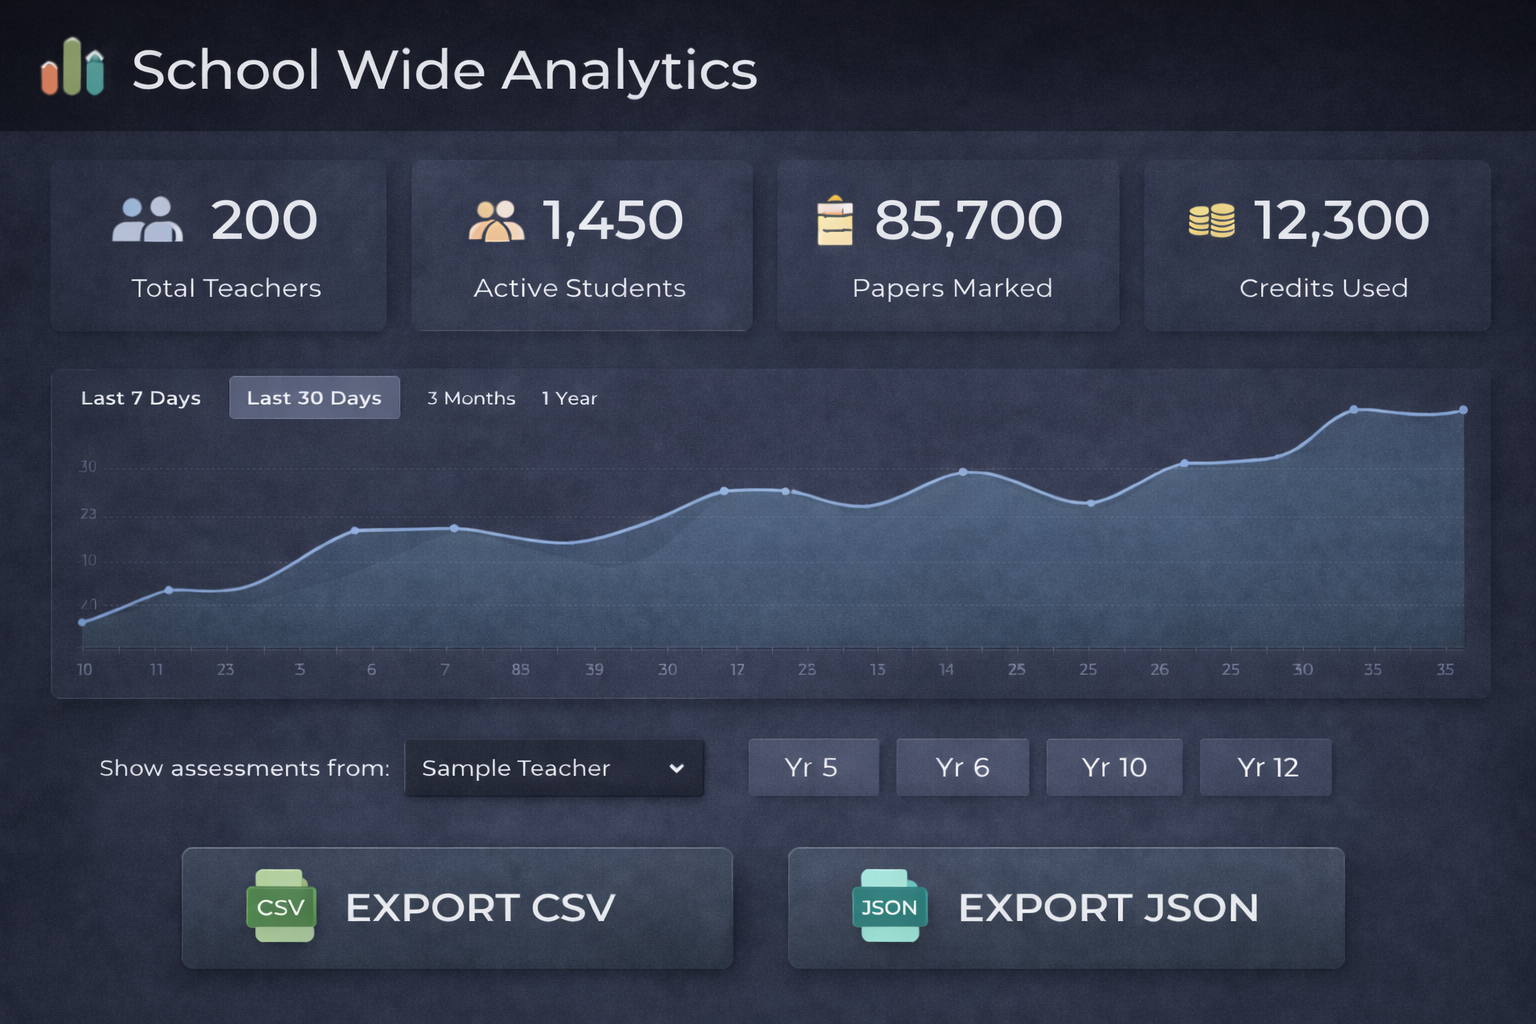Open the Sample Teacher dropdown
The width and height of the screenshot is (1536, 1024).
point(553,768)
